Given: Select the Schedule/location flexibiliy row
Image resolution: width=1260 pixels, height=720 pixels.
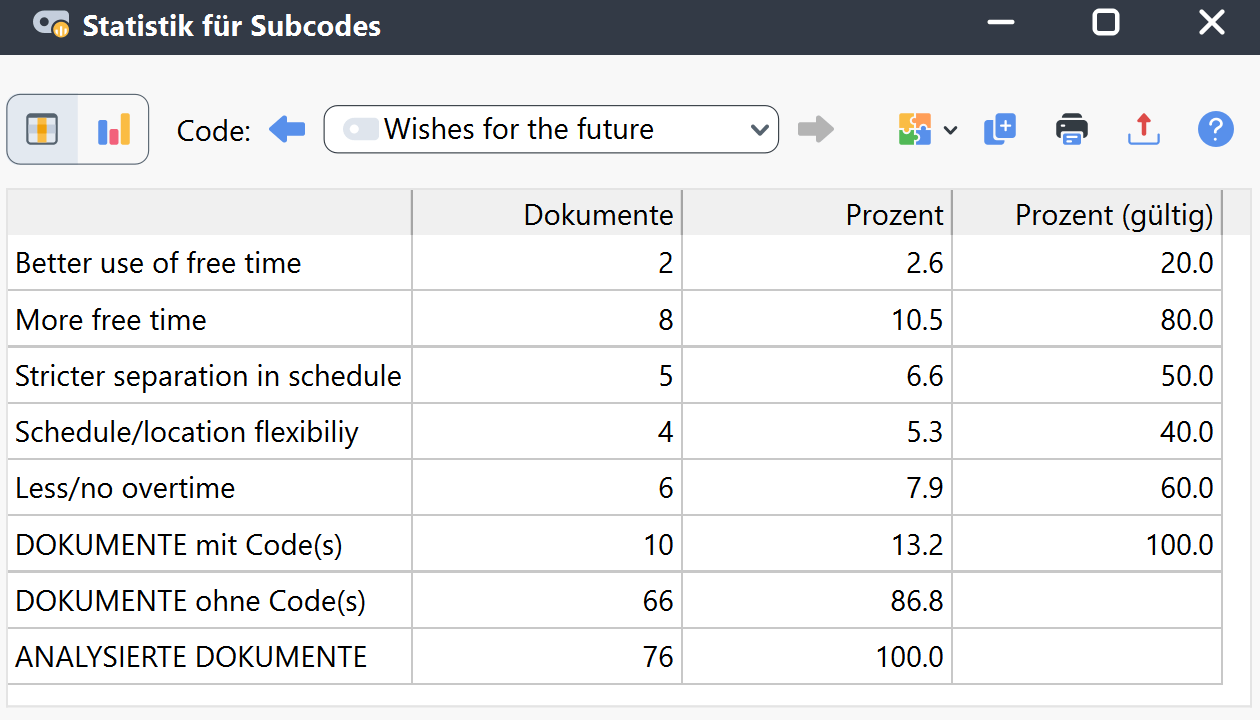Looking at the screenshot, I should (186, 432).
